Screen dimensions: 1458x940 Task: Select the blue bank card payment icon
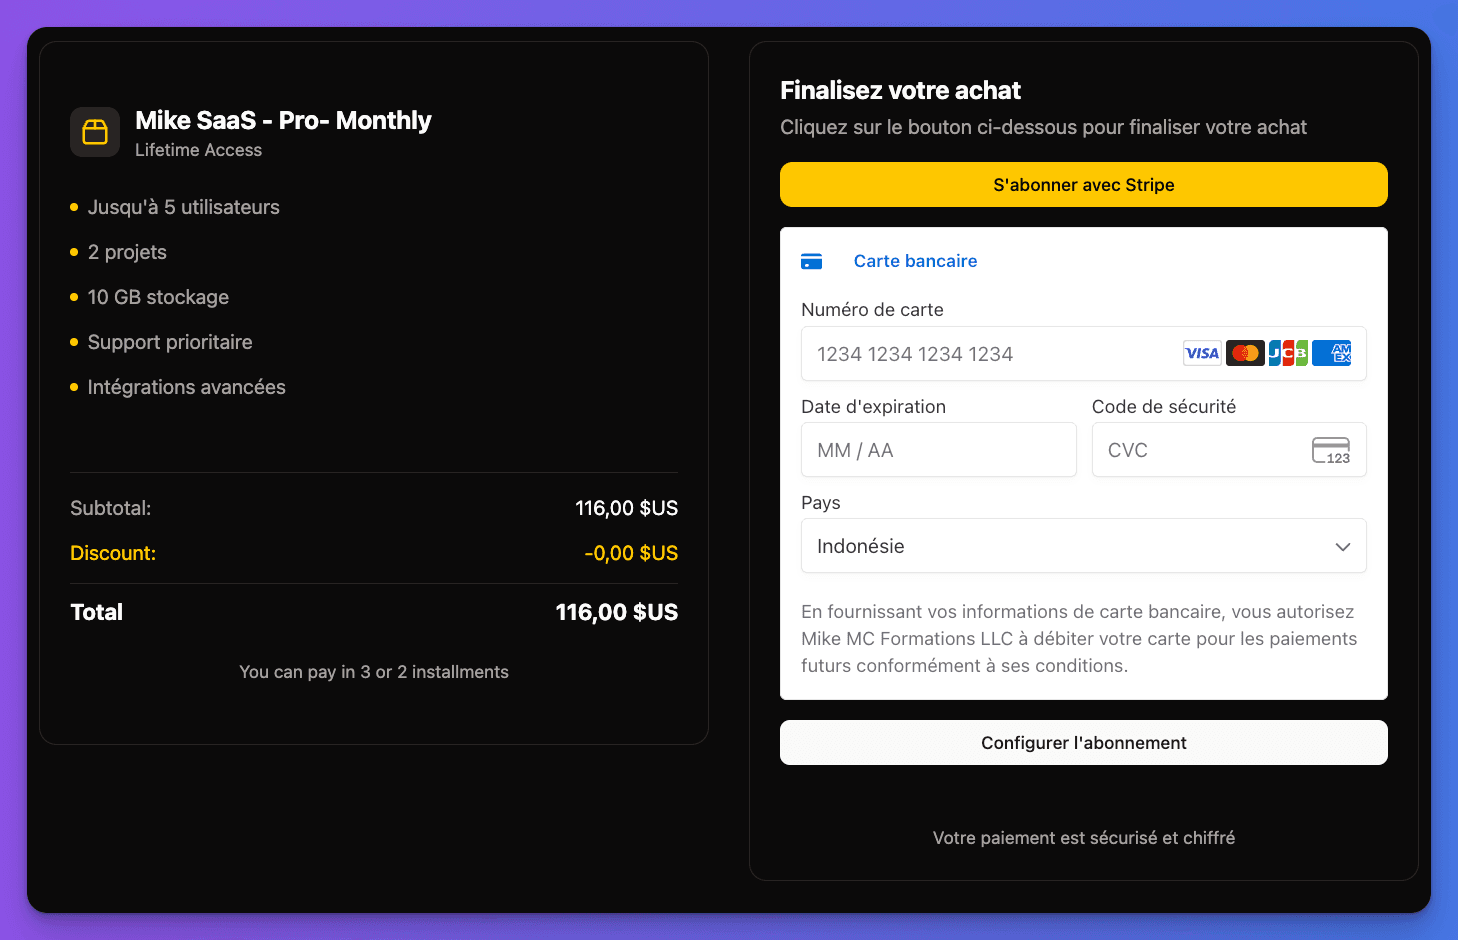(812, 260)
